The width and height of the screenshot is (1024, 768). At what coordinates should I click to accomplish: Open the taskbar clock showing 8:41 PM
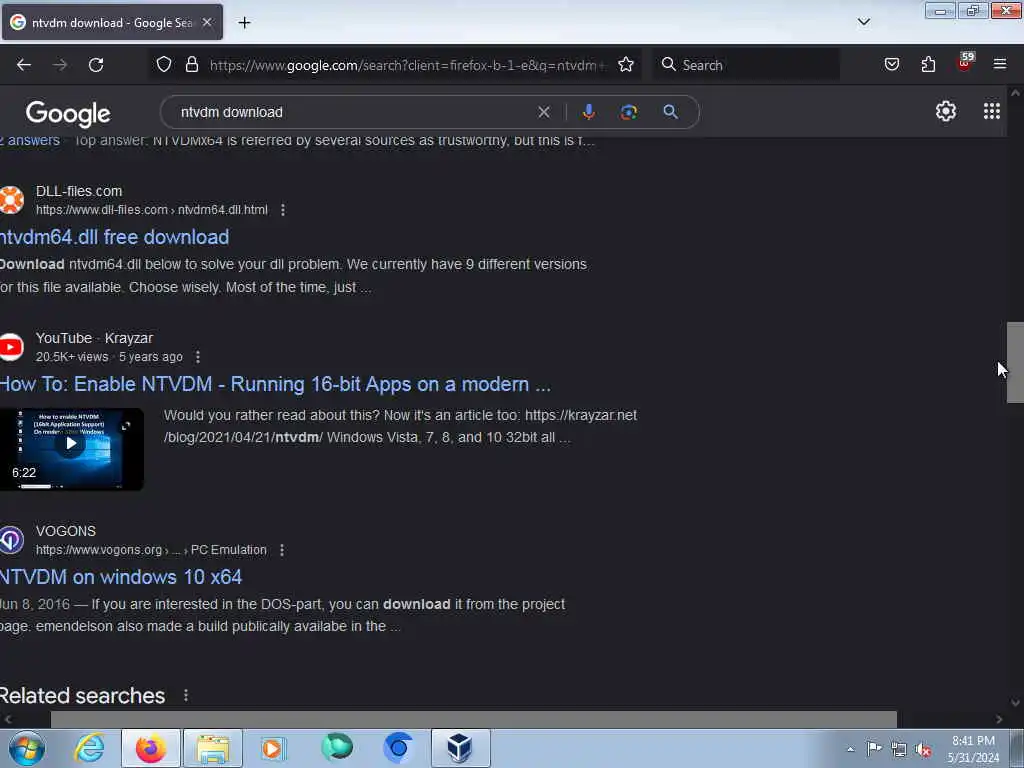click(973, 749)
